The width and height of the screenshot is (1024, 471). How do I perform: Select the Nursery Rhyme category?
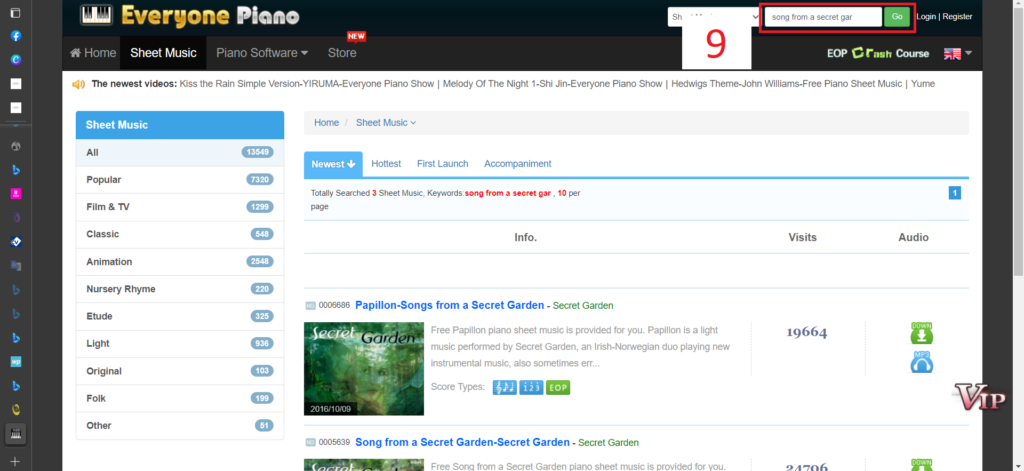(x=180, y=289)
